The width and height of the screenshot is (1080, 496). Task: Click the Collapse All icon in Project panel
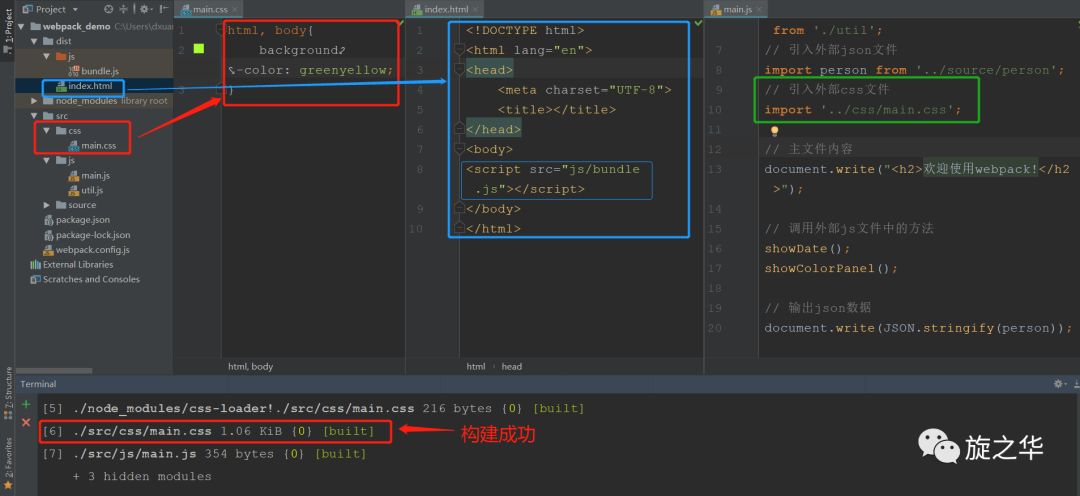(125, 10)
